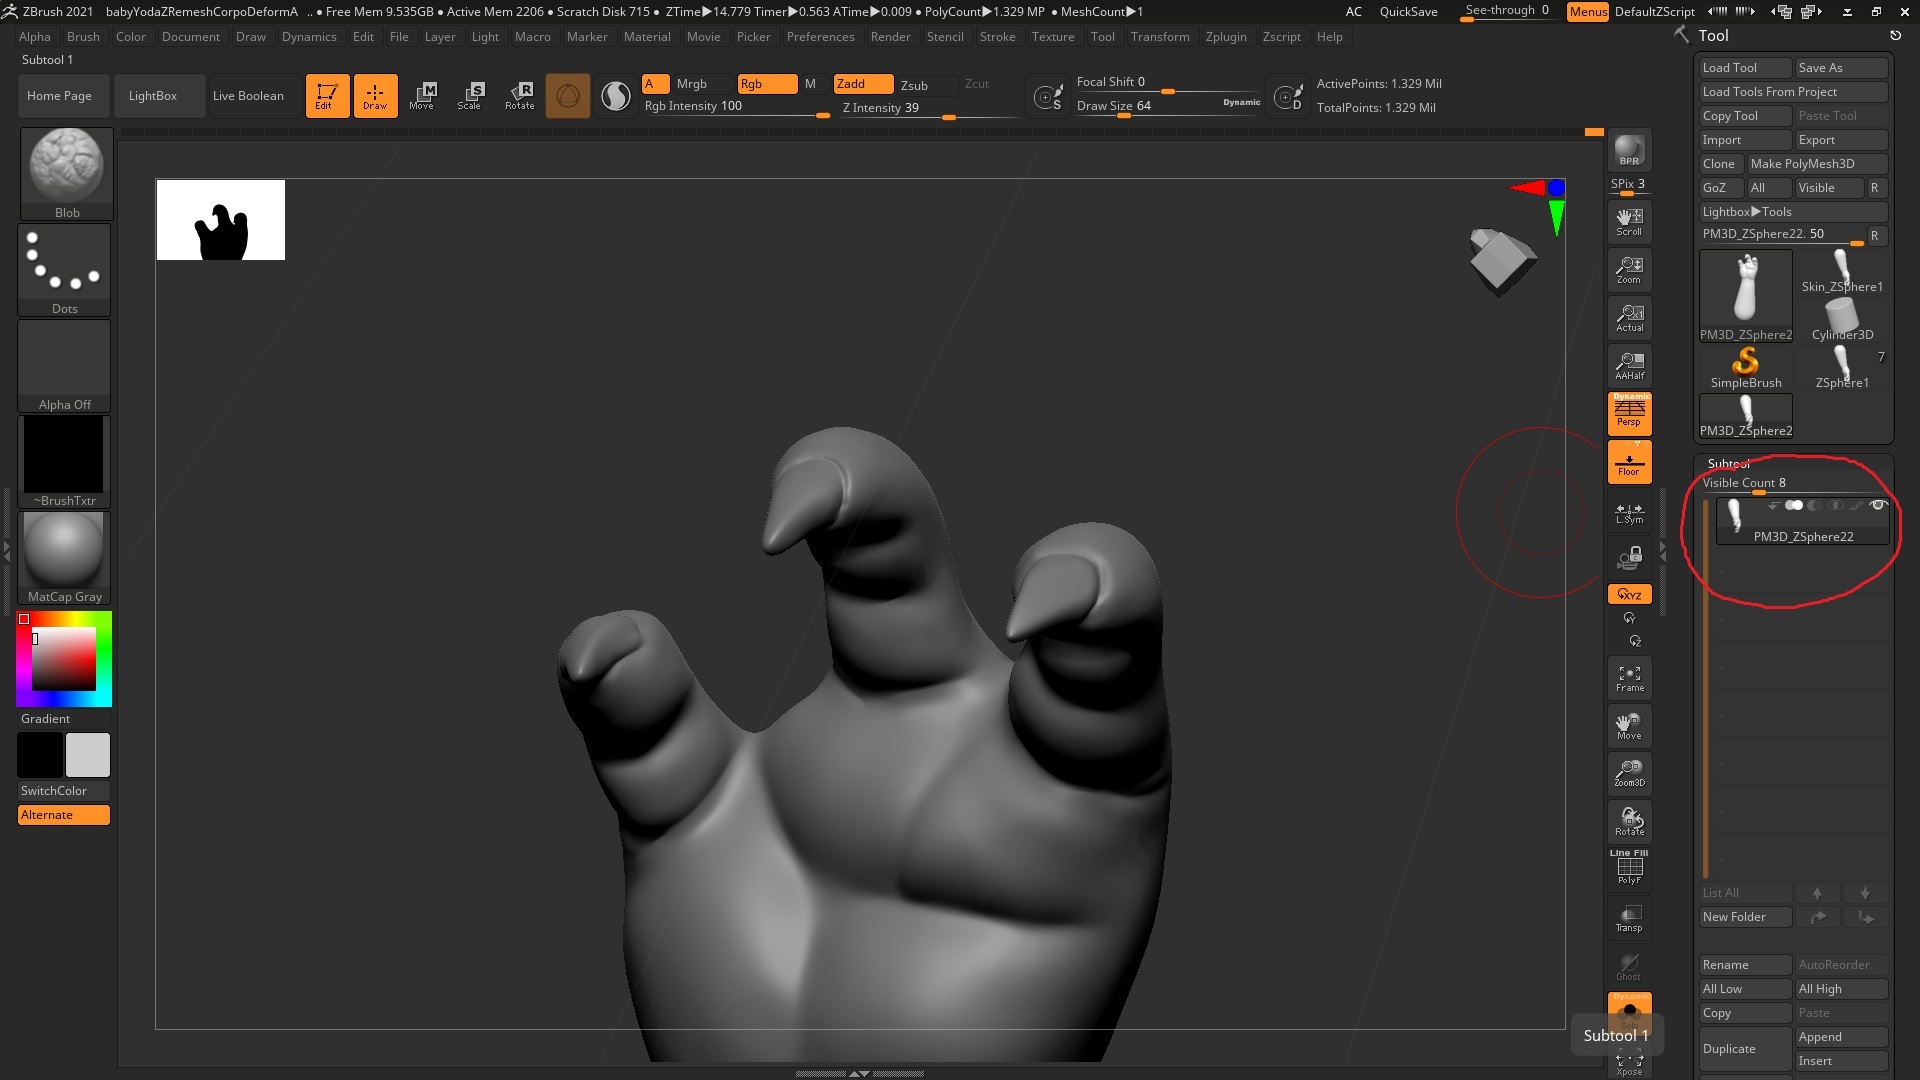The height and width of the screenshot is (1080, 1920).
Task: Click the Make PolyMesh3D button
Action: pyautogui.click(x=1815, y=164)
